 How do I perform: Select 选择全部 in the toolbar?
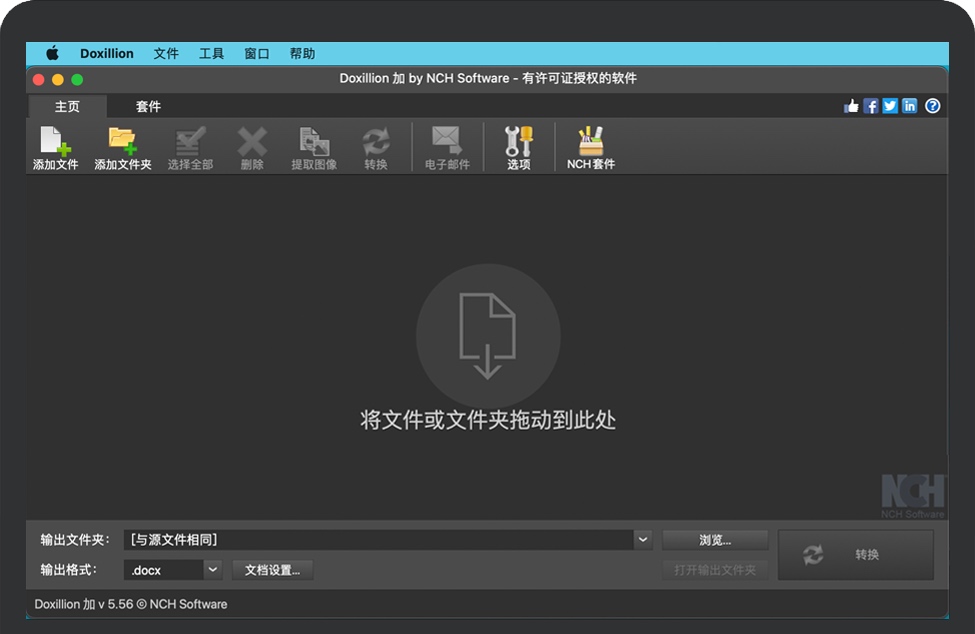point(189,145)
